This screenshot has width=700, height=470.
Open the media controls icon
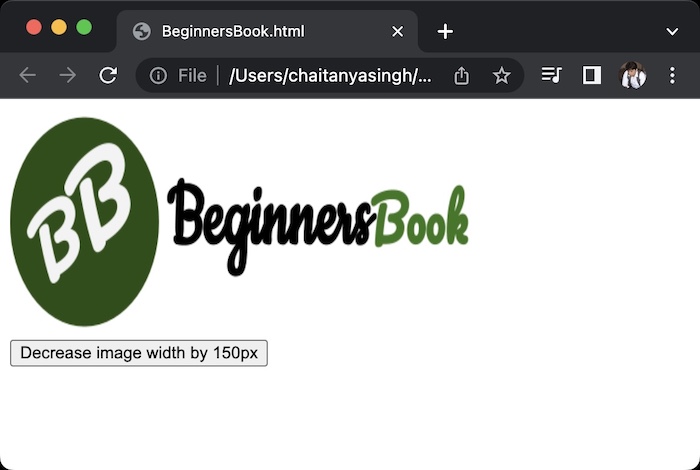click(x=551, y=75)
